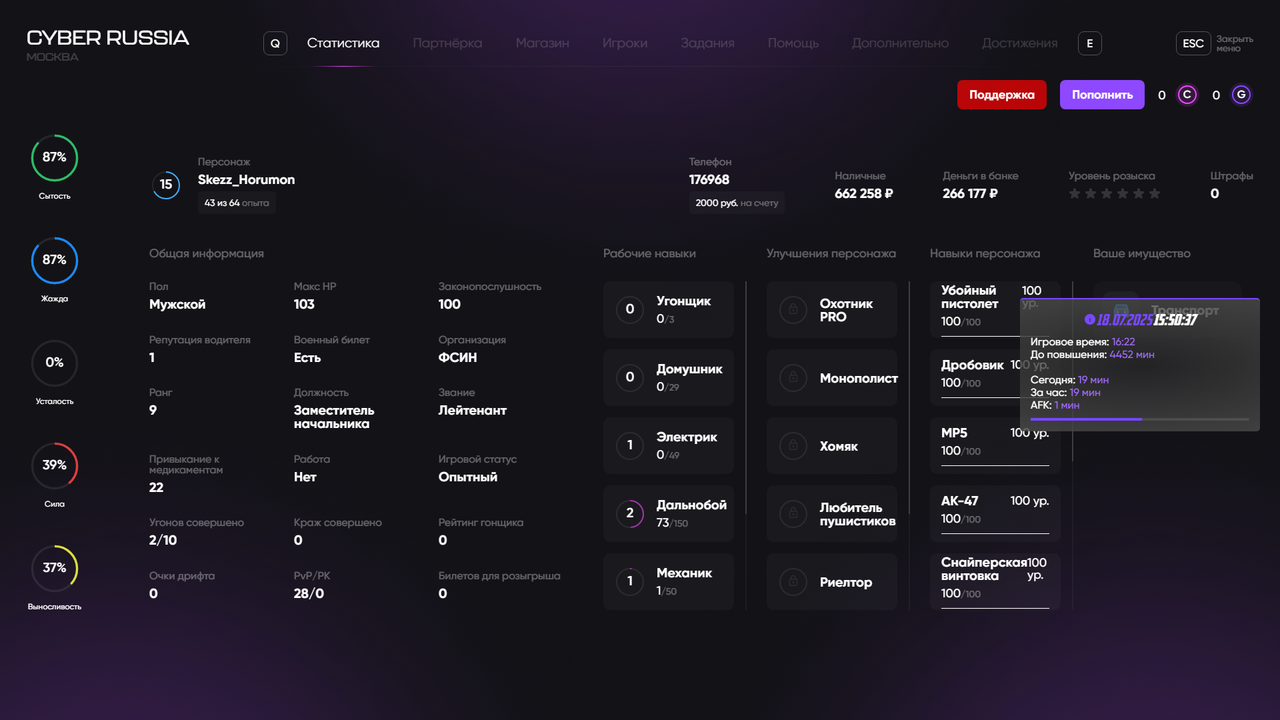Click the character name Skezz_Horumon

pyautogui.click(x=246, y=180)
